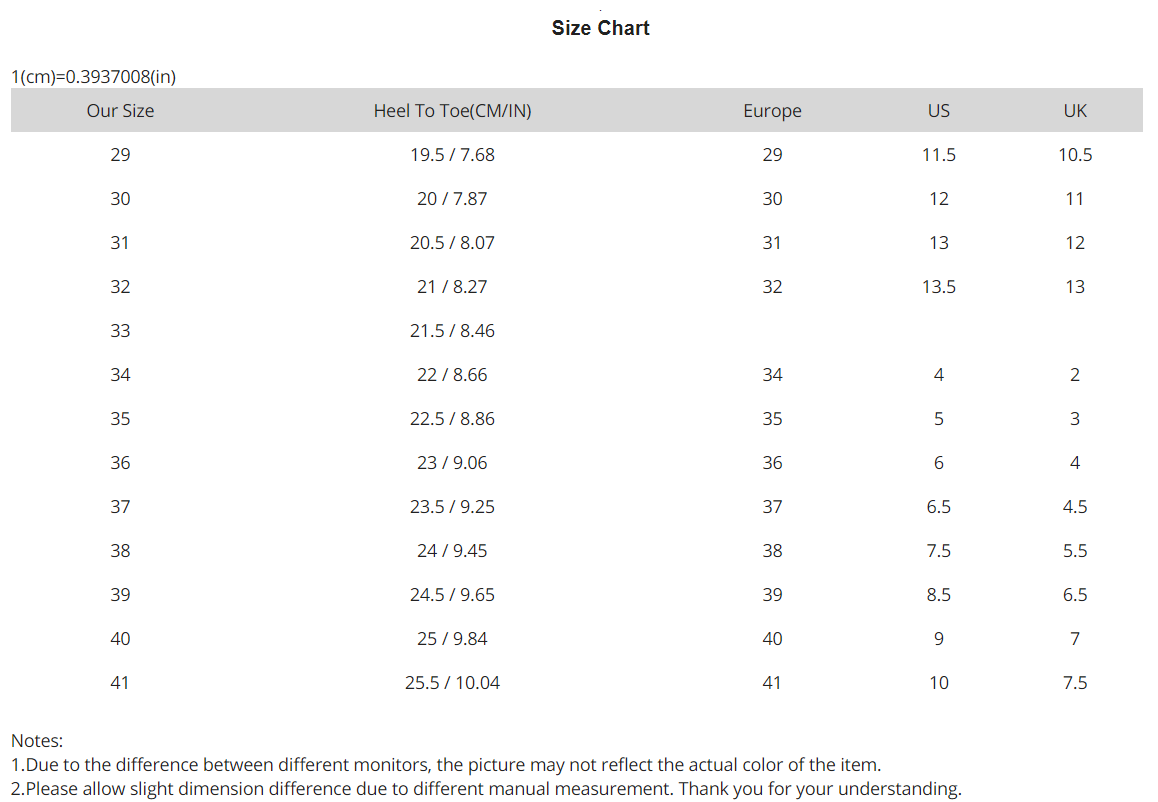Select Europe size 36 cell
This screenshot has height=802, width=1158.
[x=772, y=463]
